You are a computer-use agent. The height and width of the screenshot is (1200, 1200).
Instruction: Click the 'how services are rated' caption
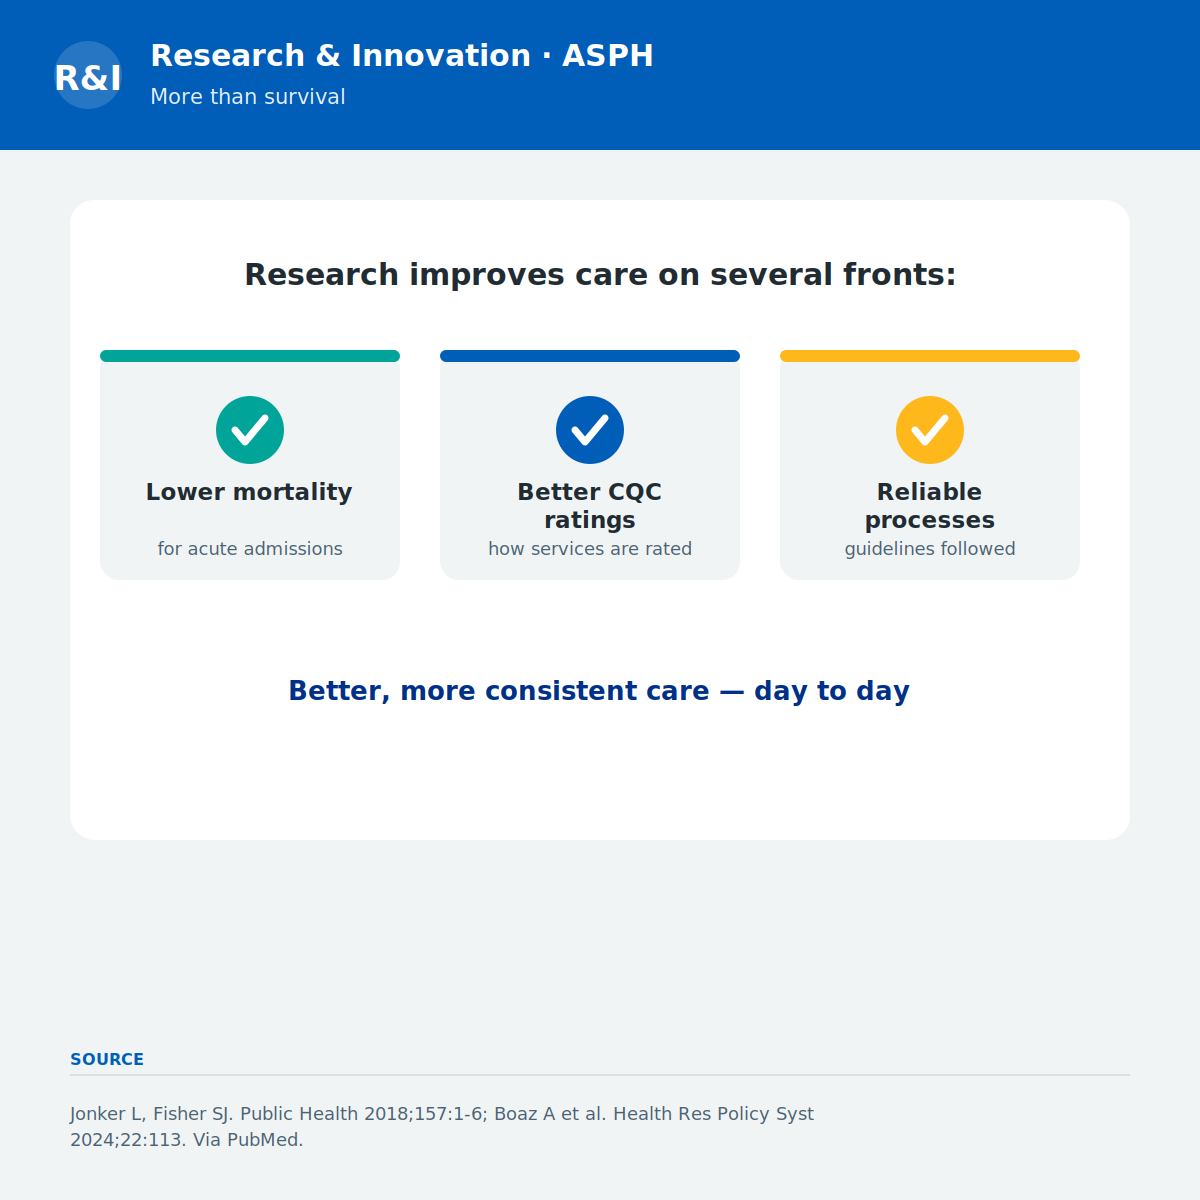pos(590,549)
